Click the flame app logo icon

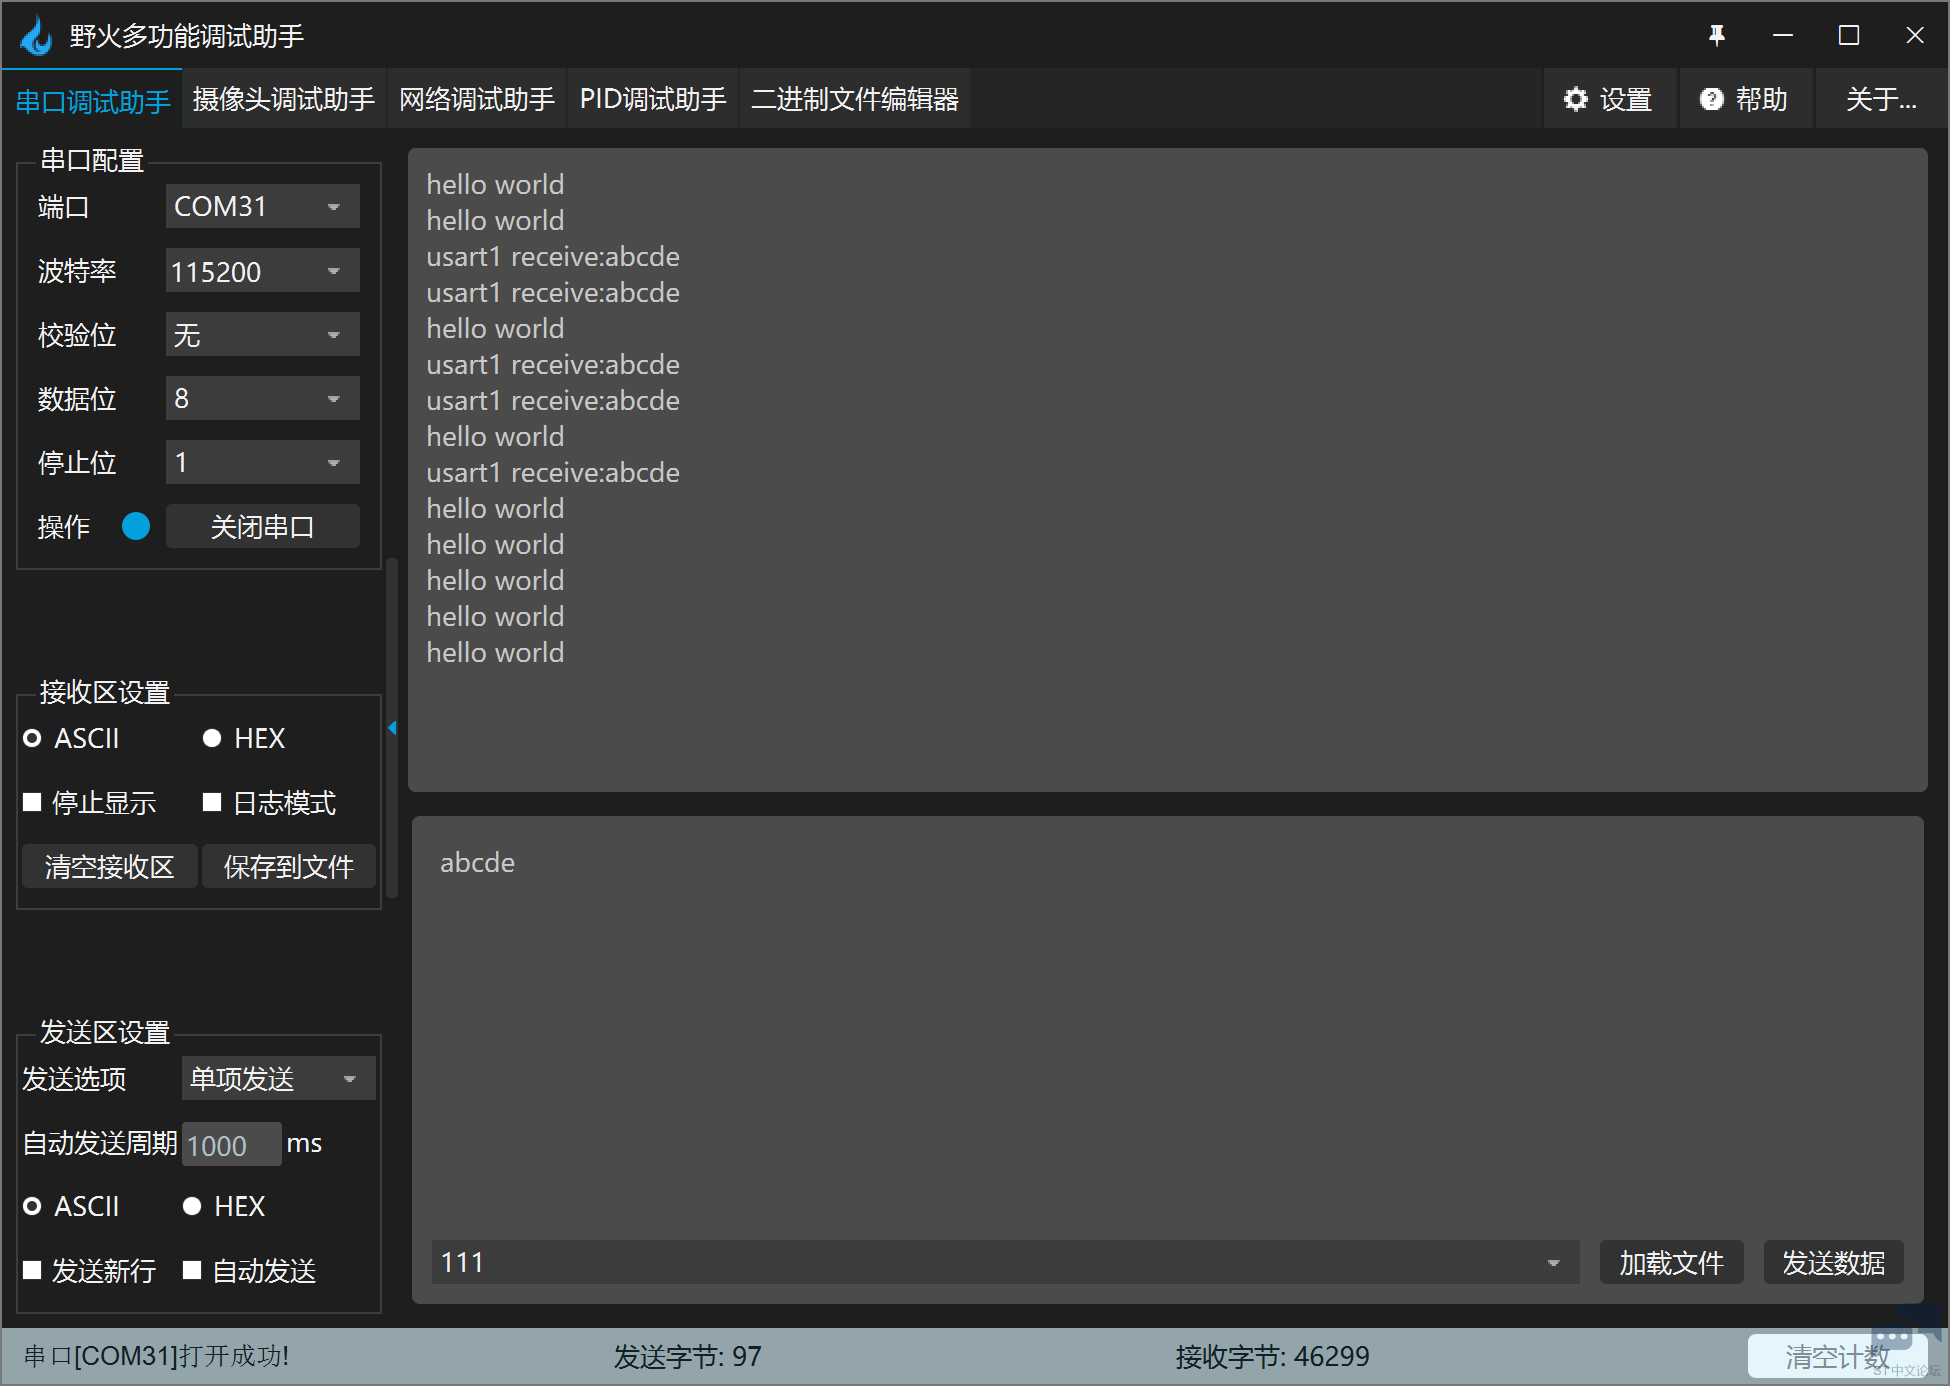coord(37,36)
